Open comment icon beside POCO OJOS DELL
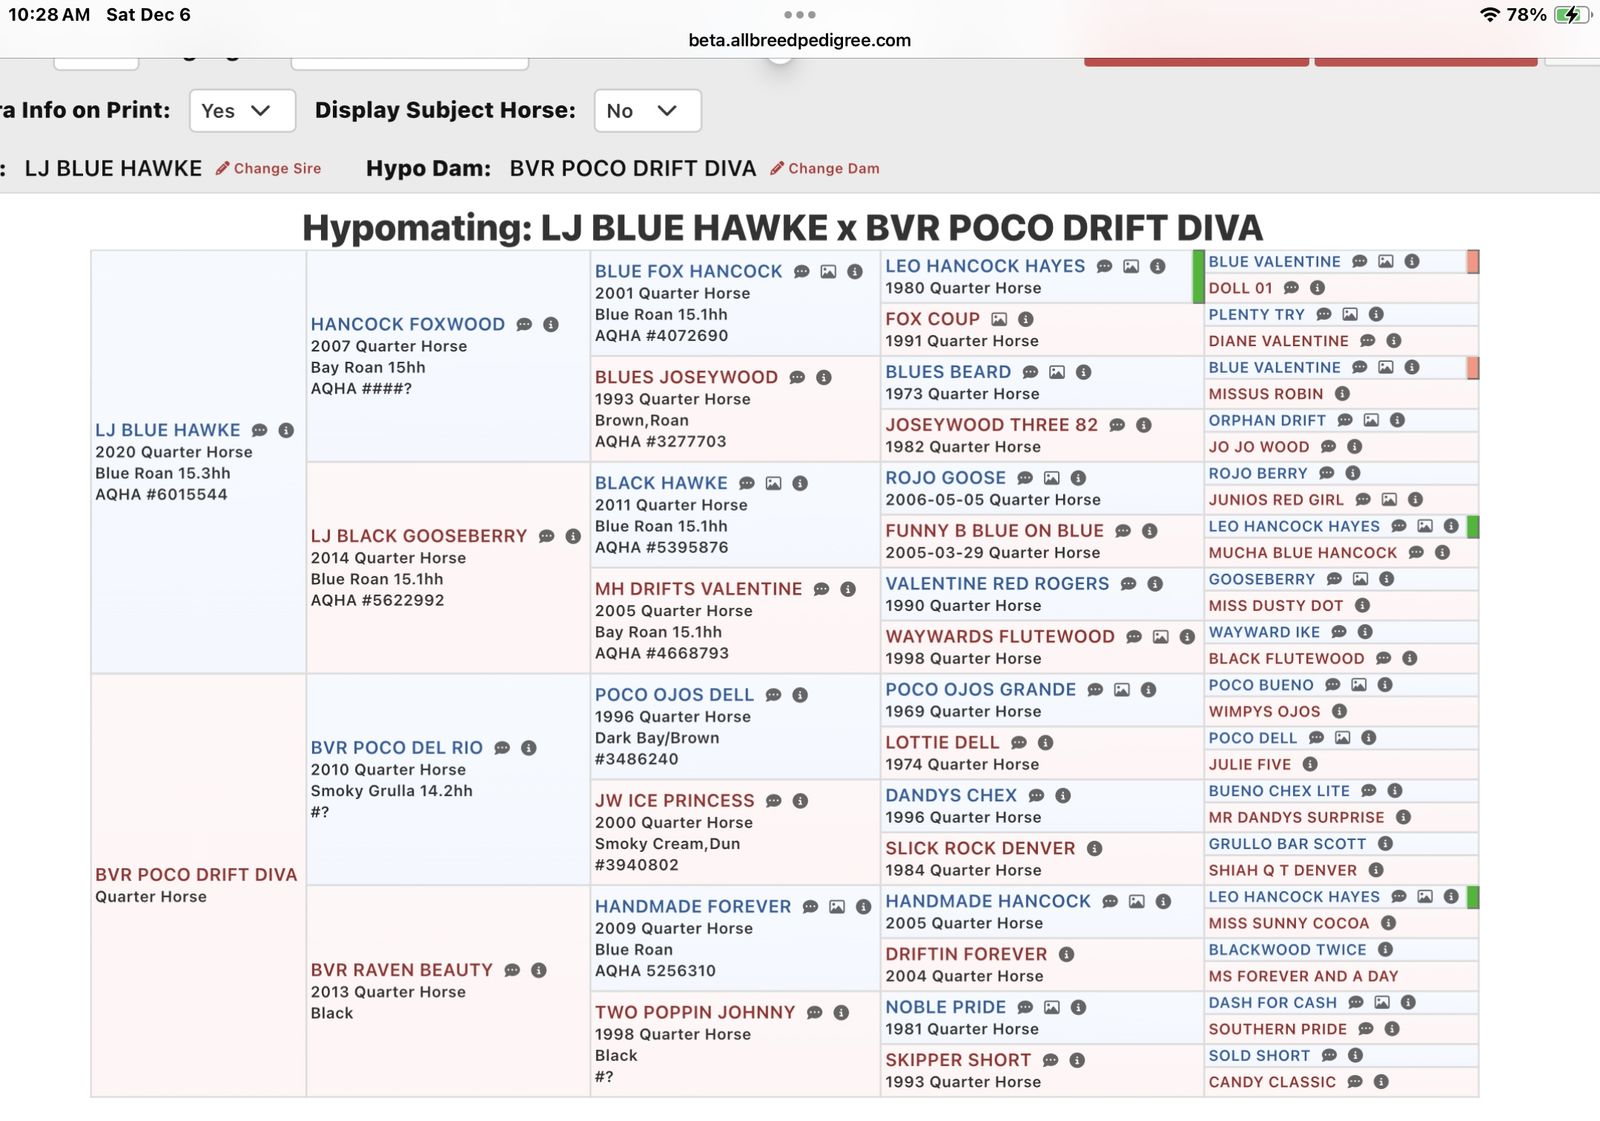 point(774,695)
